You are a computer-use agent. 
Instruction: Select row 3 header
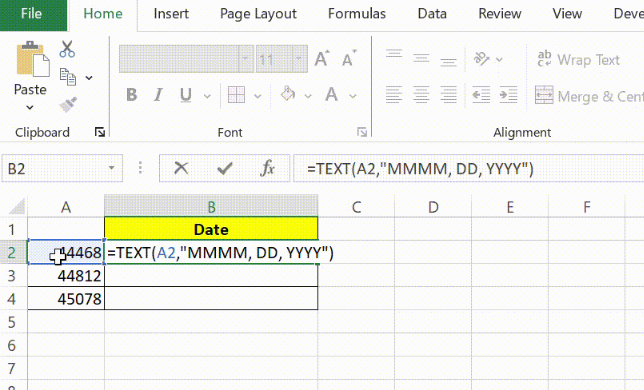pyautogui.click(x=14, y=275)
